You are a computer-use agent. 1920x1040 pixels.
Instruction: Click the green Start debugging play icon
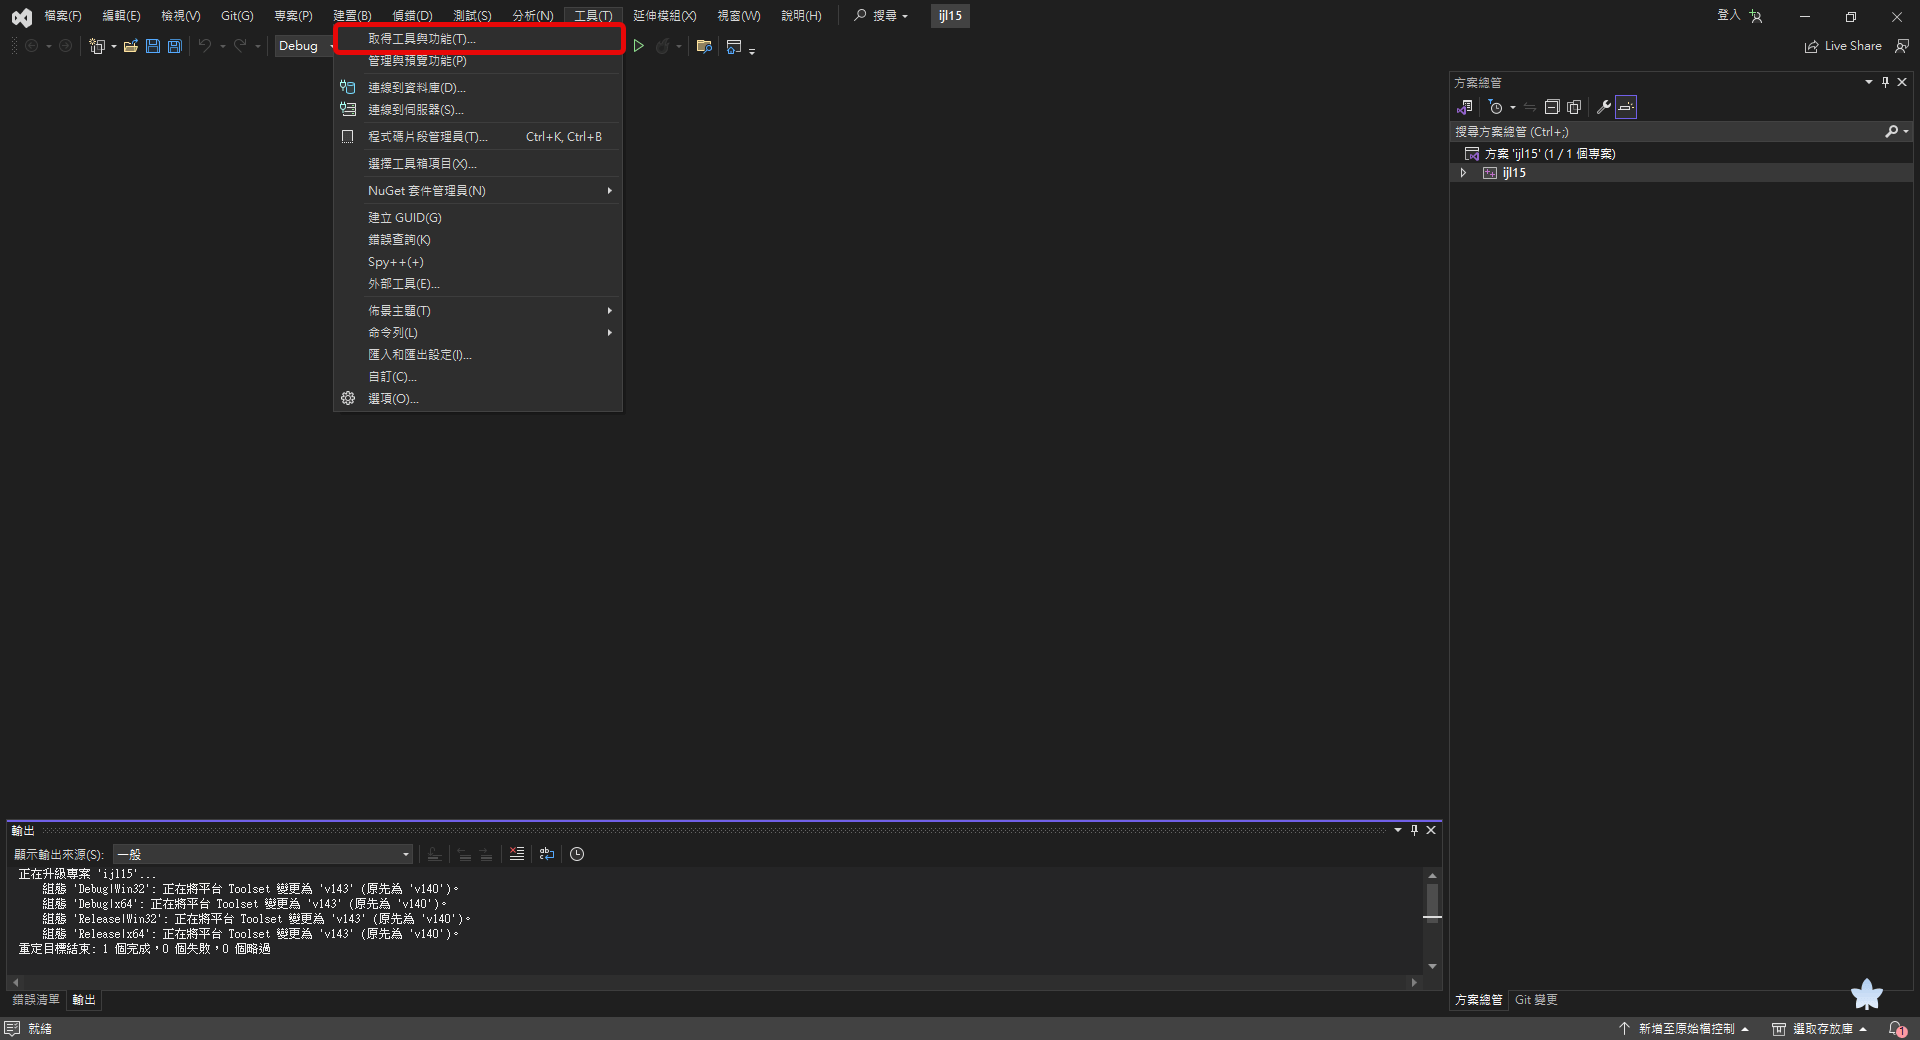point(638,46)
